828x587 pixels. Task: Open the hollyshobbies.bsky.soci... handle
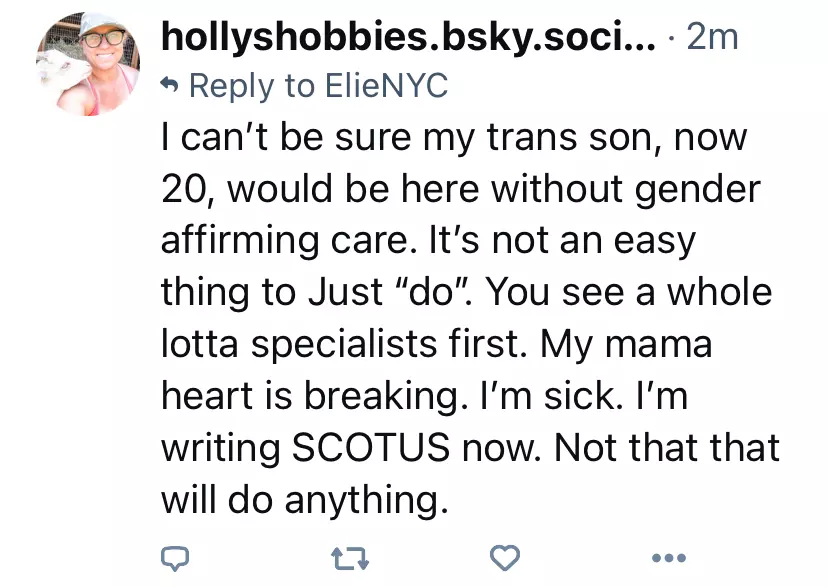coord(408,37)
